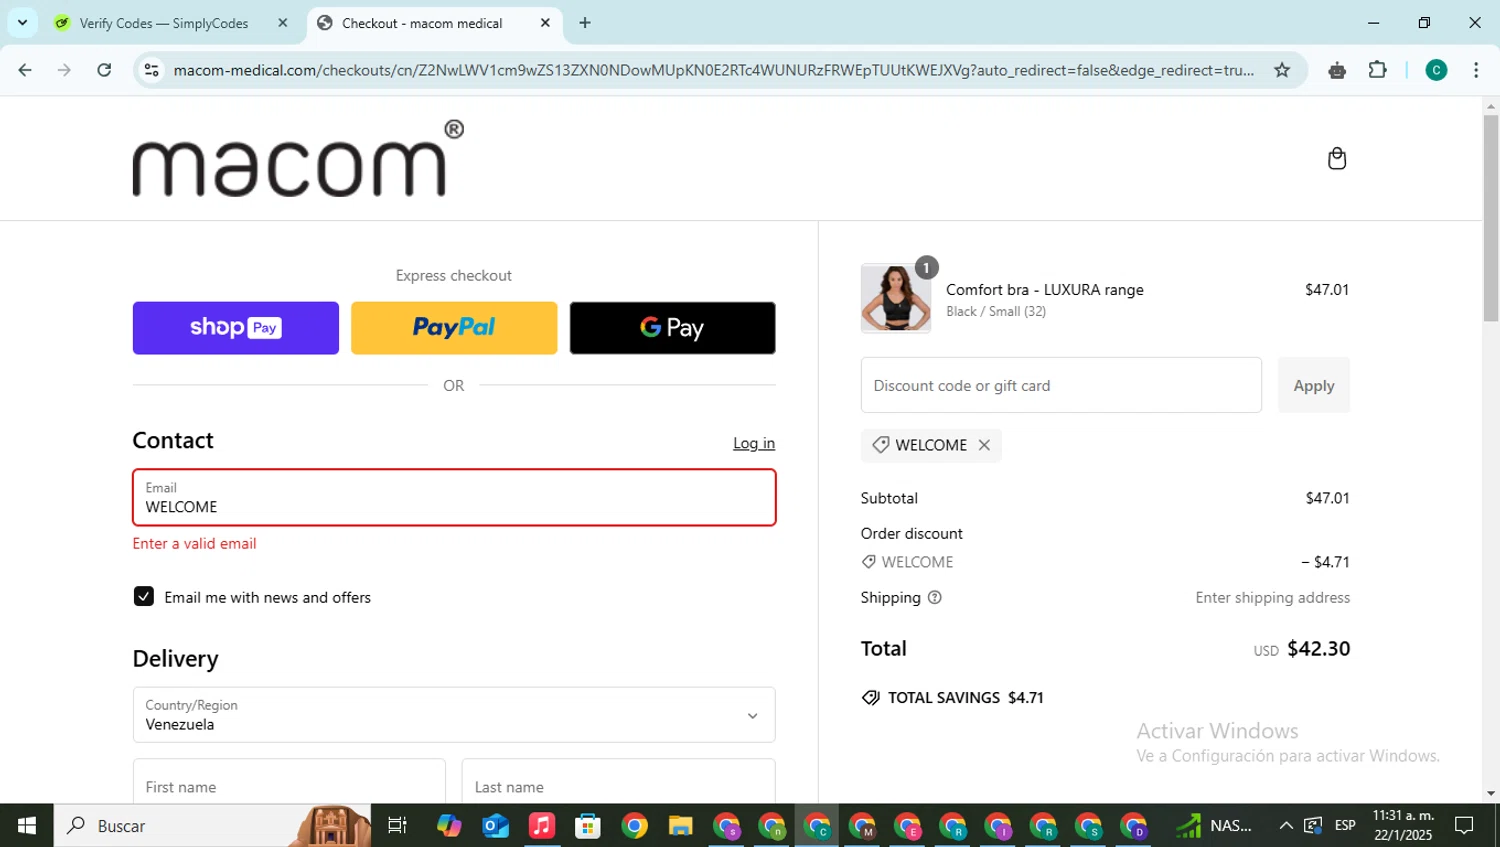This screenshot has width=1500, height=847.
Task: Open the Music app in taskbar
Action: point(542,826)
